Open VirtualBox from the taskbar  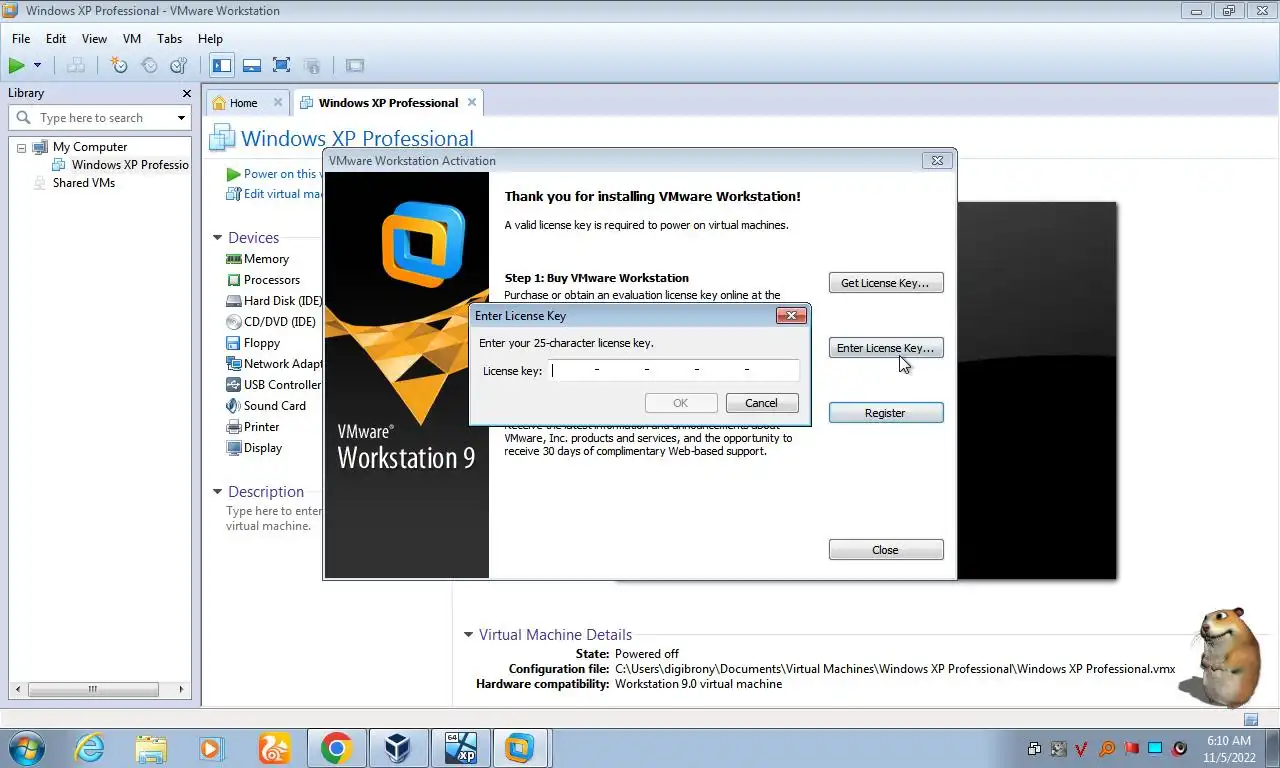398,748
